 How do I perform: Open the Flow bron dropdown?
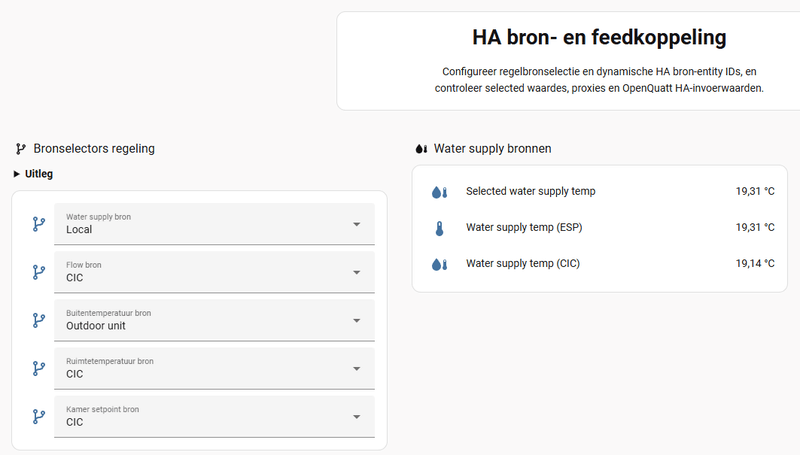(215, 272)
